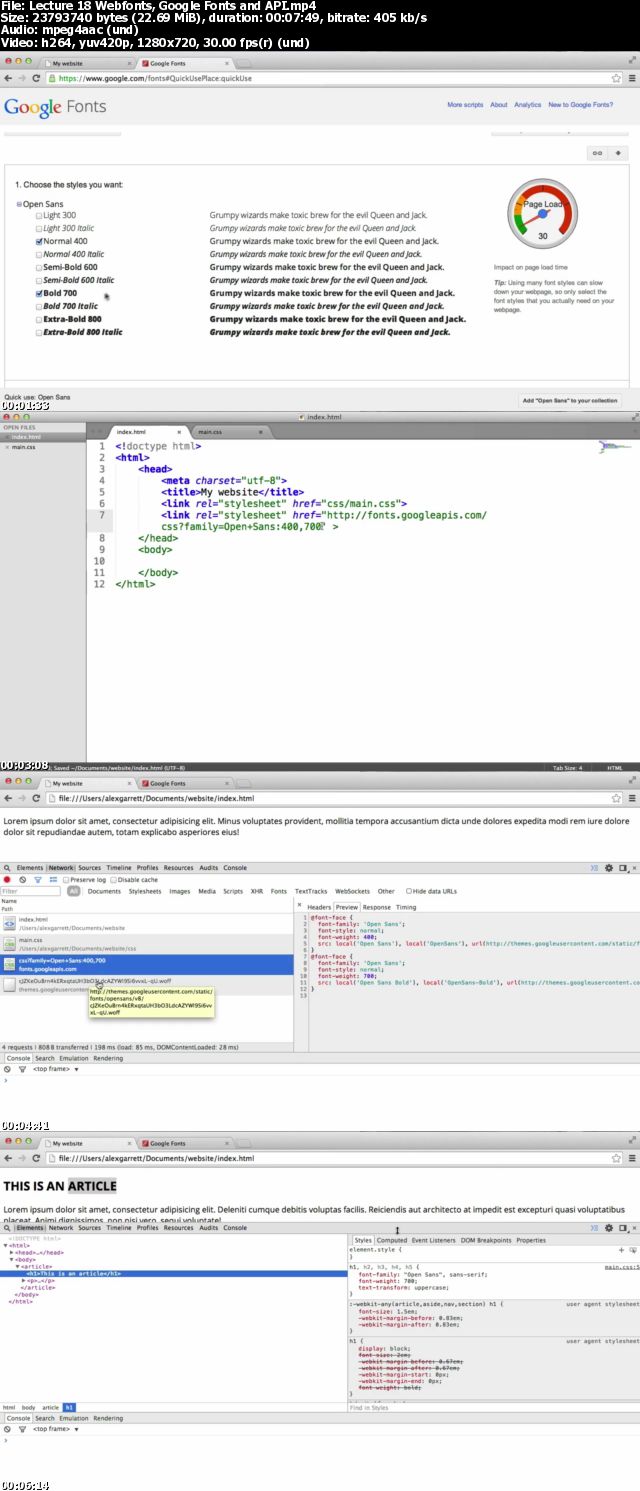Click the red record network log icon
Image resolution: width=640 pixels, height=1491 pixels.
[8, 880]
